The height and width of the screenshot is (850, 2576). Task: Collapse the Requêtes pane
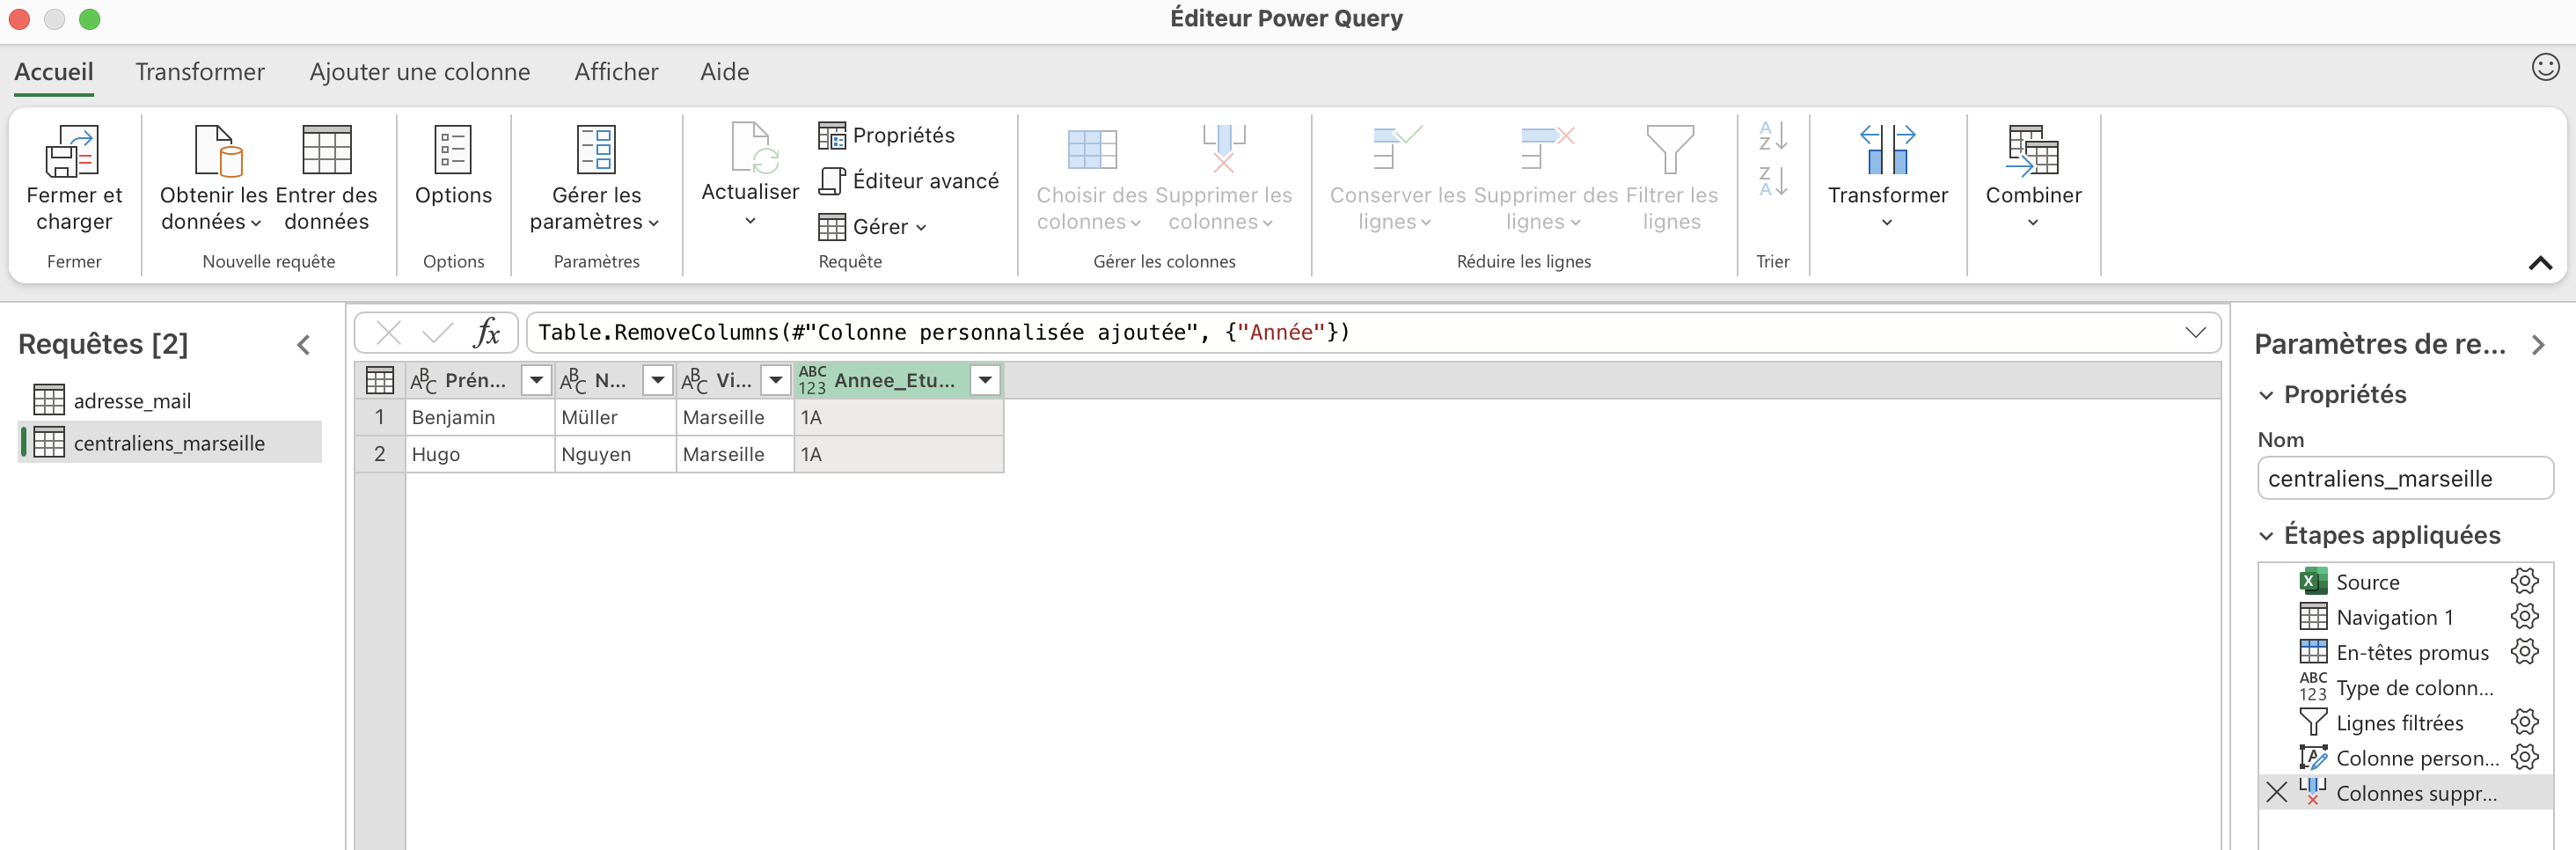pos(304,345)
